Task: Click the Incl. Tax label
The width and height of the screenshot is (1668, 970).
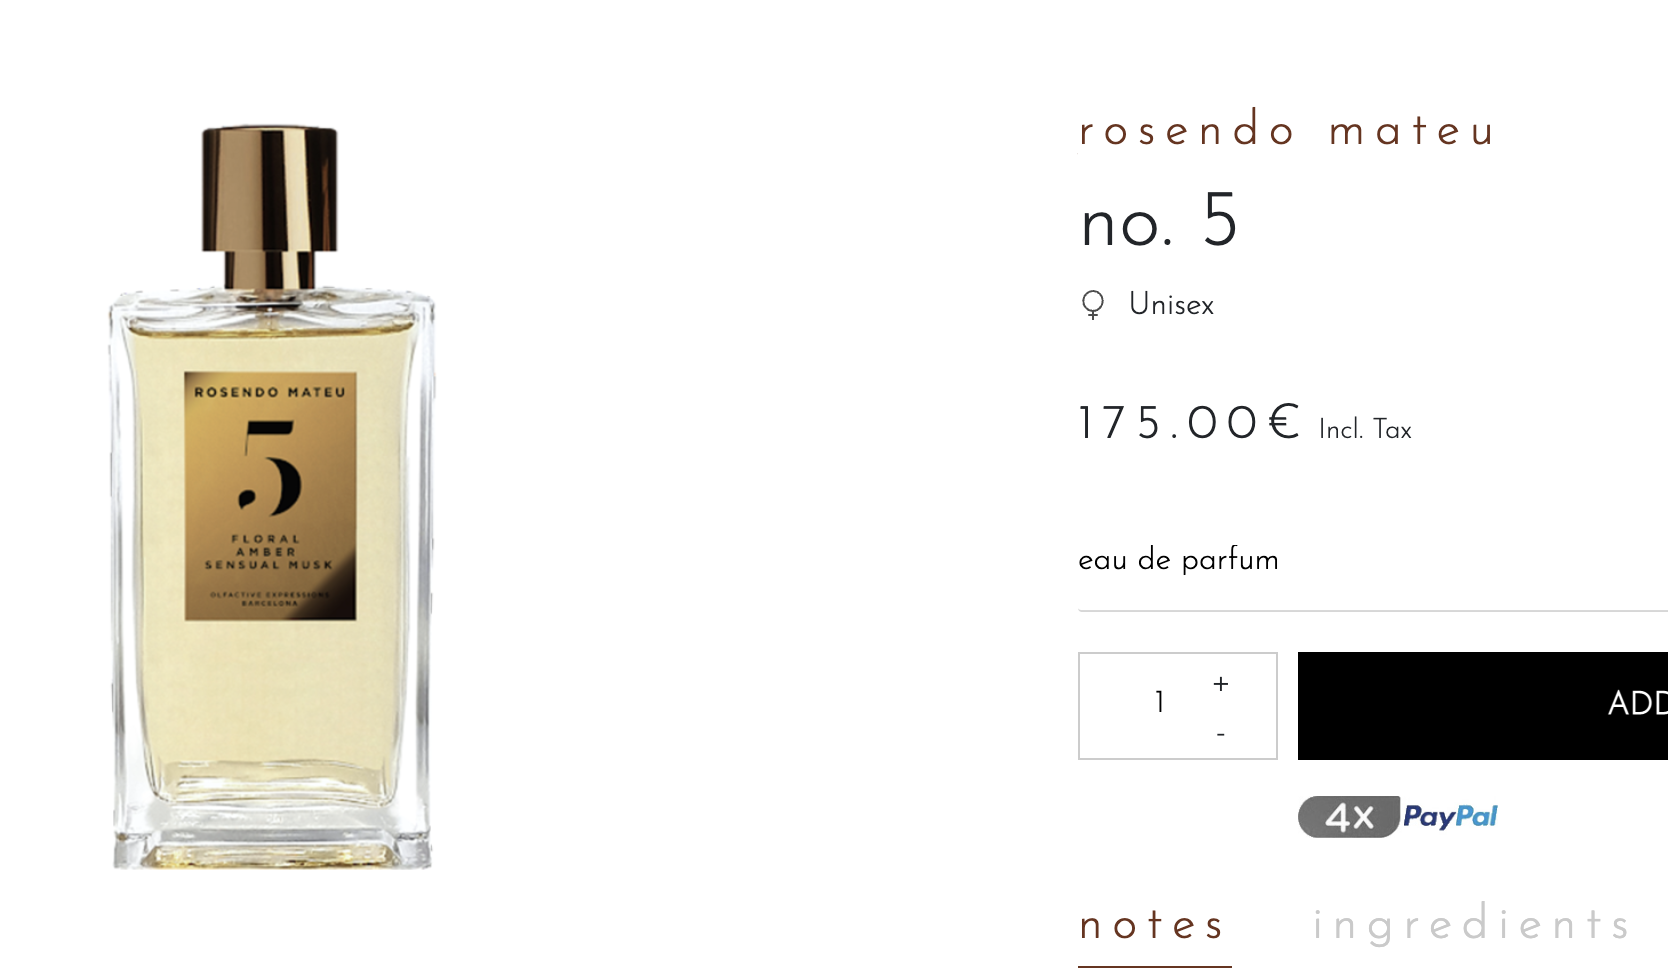Action: click(1365, 430)
